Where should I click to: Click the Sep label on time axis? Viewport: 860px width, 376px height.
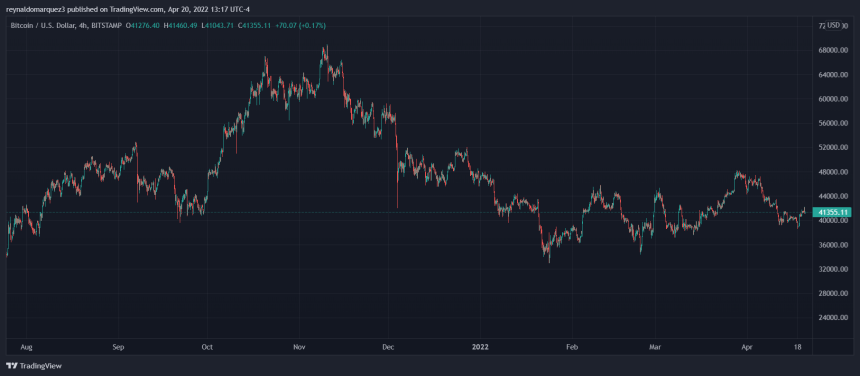pyautogui.click(x=118, y=347)
